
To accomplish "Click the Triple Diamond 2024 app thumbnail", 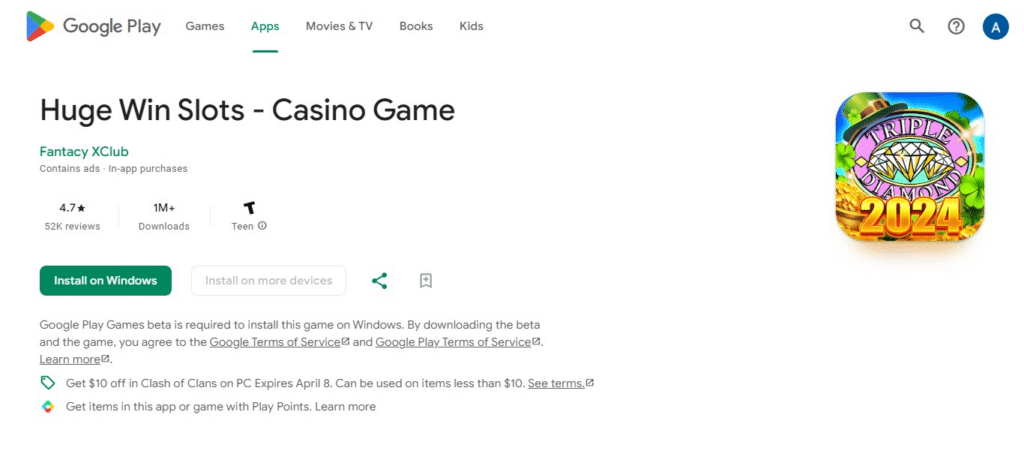I will point(910,167).
